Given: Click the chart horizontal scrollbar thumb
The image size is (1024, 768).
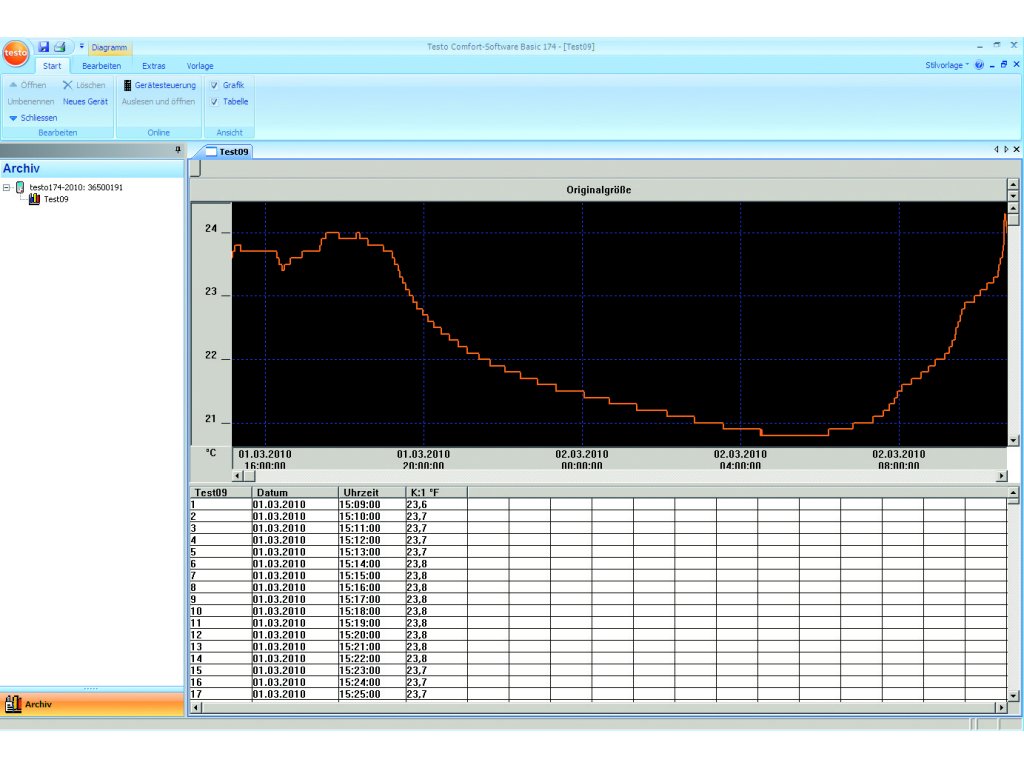Looking at the screenshot, I should pyautogui.click(x=249, y=476).
